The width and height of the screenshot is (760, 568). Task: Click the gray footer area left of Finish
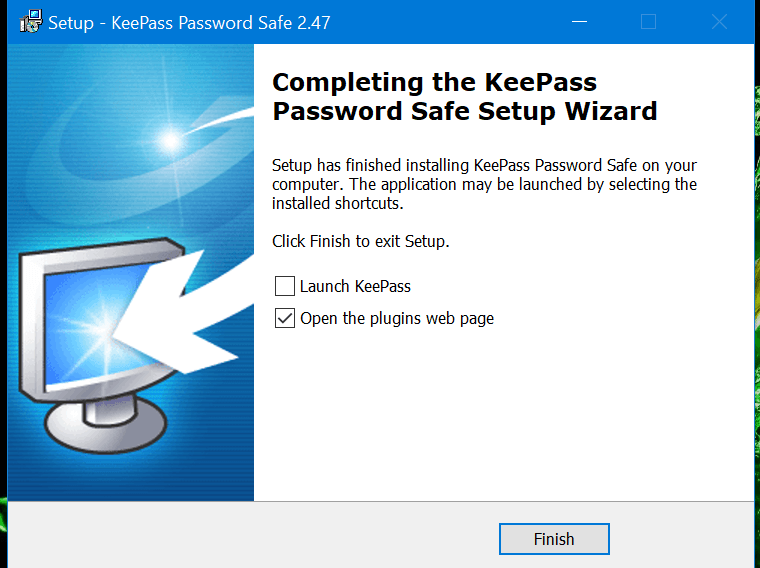click(252, 536)
